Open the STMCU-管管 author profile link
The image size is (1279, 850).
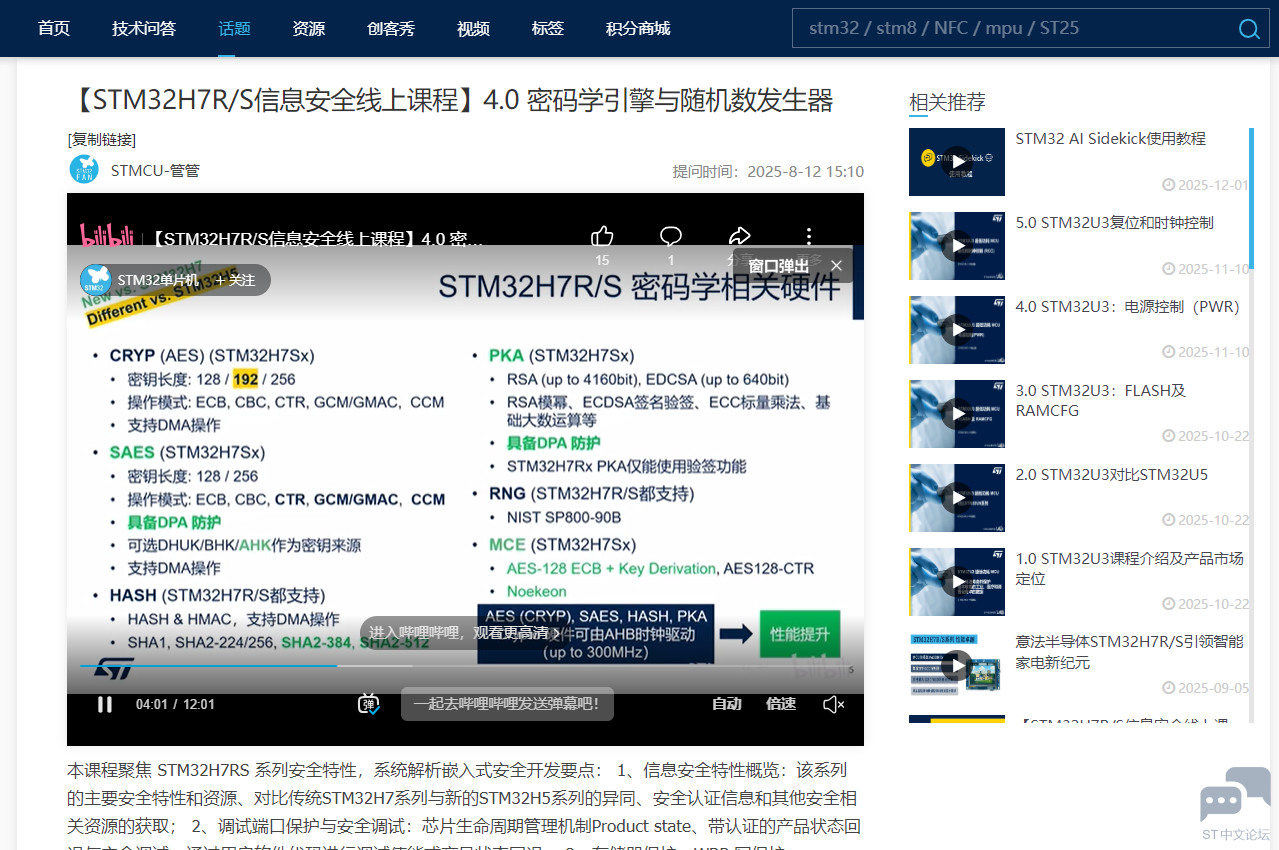tap(155, 170)
